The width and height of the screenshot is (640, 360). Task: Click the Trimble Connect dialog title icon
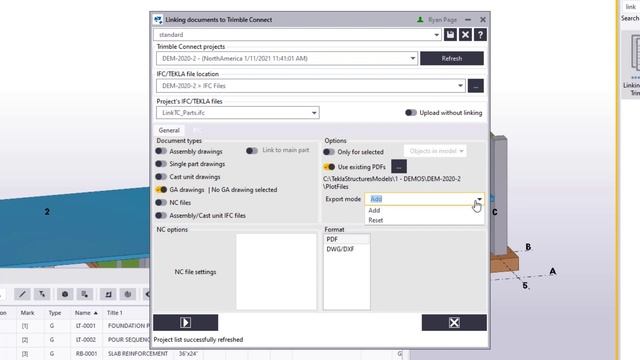point(158,20)
